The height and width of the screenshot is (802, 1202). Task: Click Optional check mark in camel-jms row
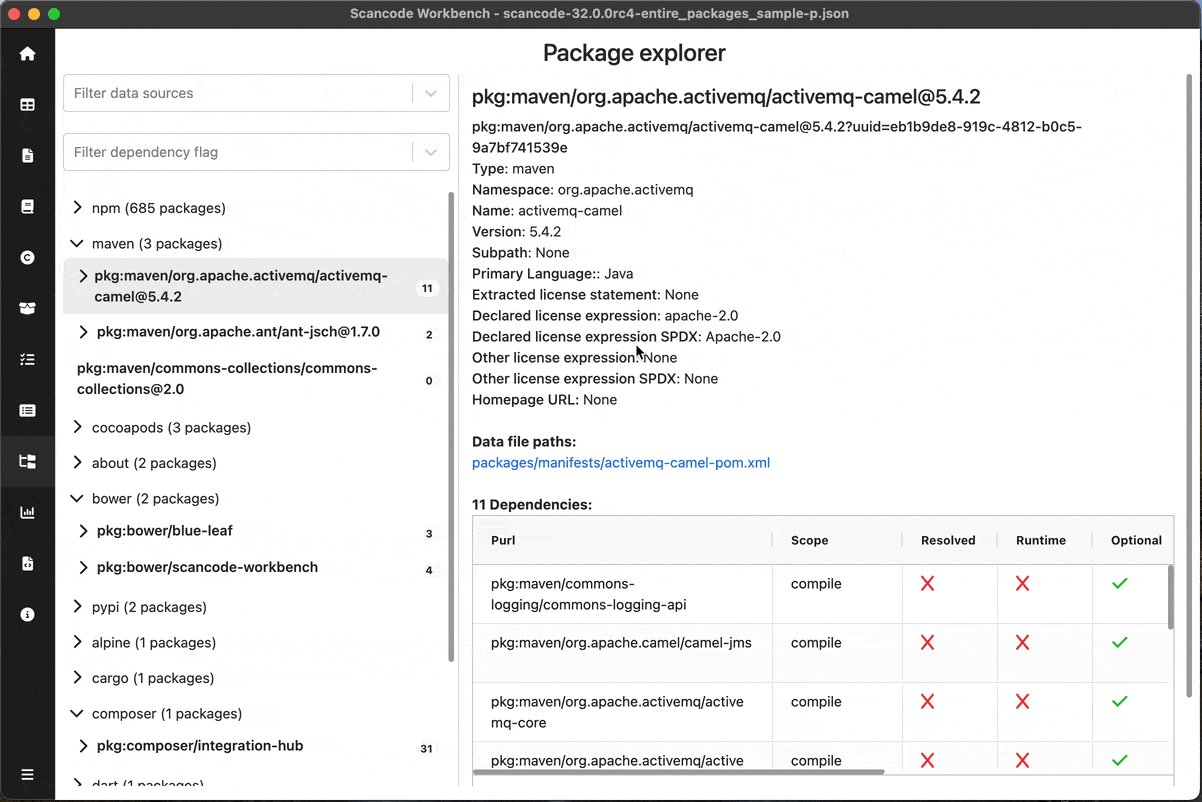1119,642
